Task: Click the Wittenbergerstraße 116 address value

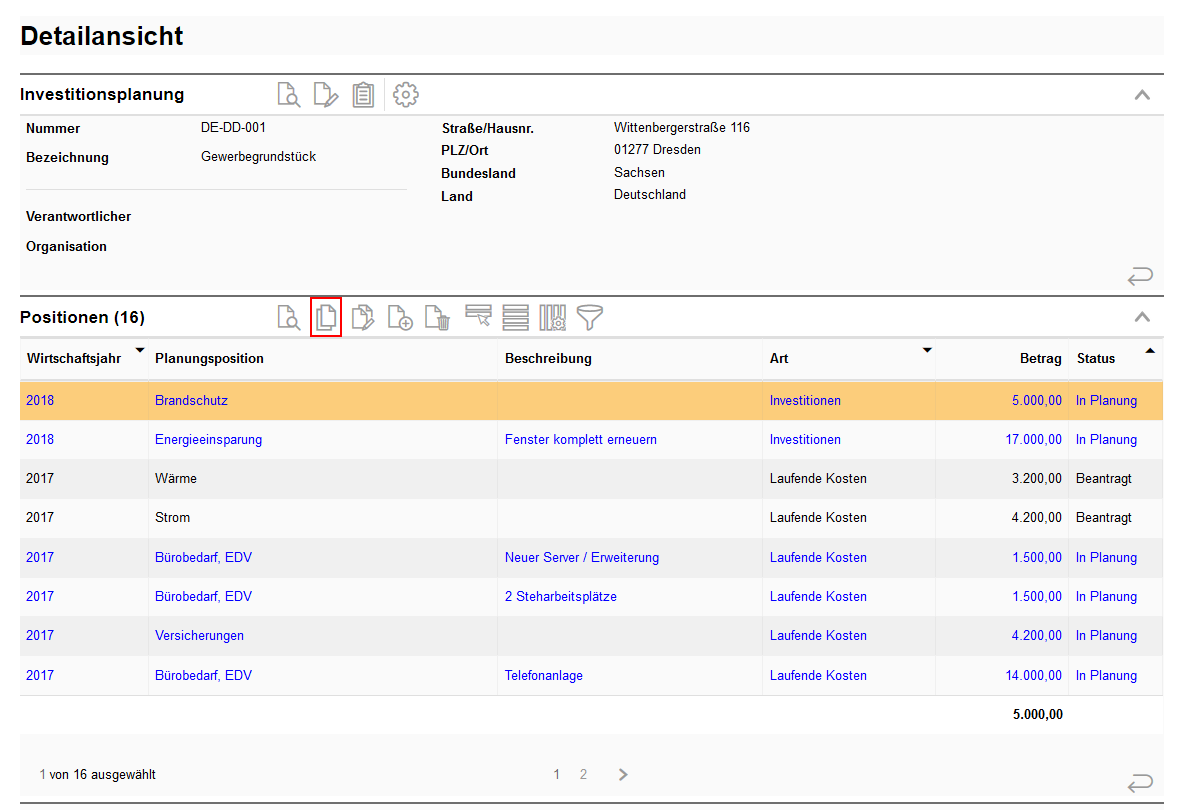Action: coord(682,128)
